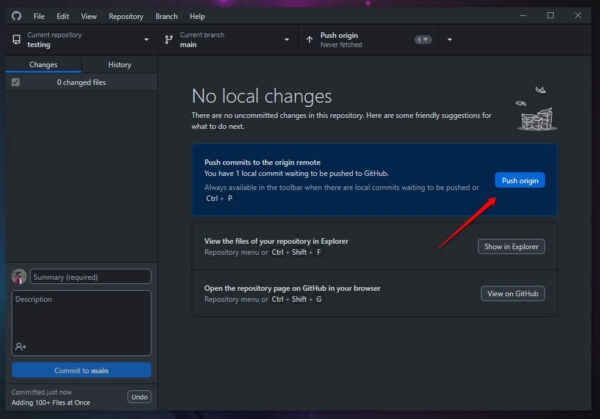This screenshot has width=600, height=419.
Task: Expand the Current repository dropdown
Action: point(146,40)
